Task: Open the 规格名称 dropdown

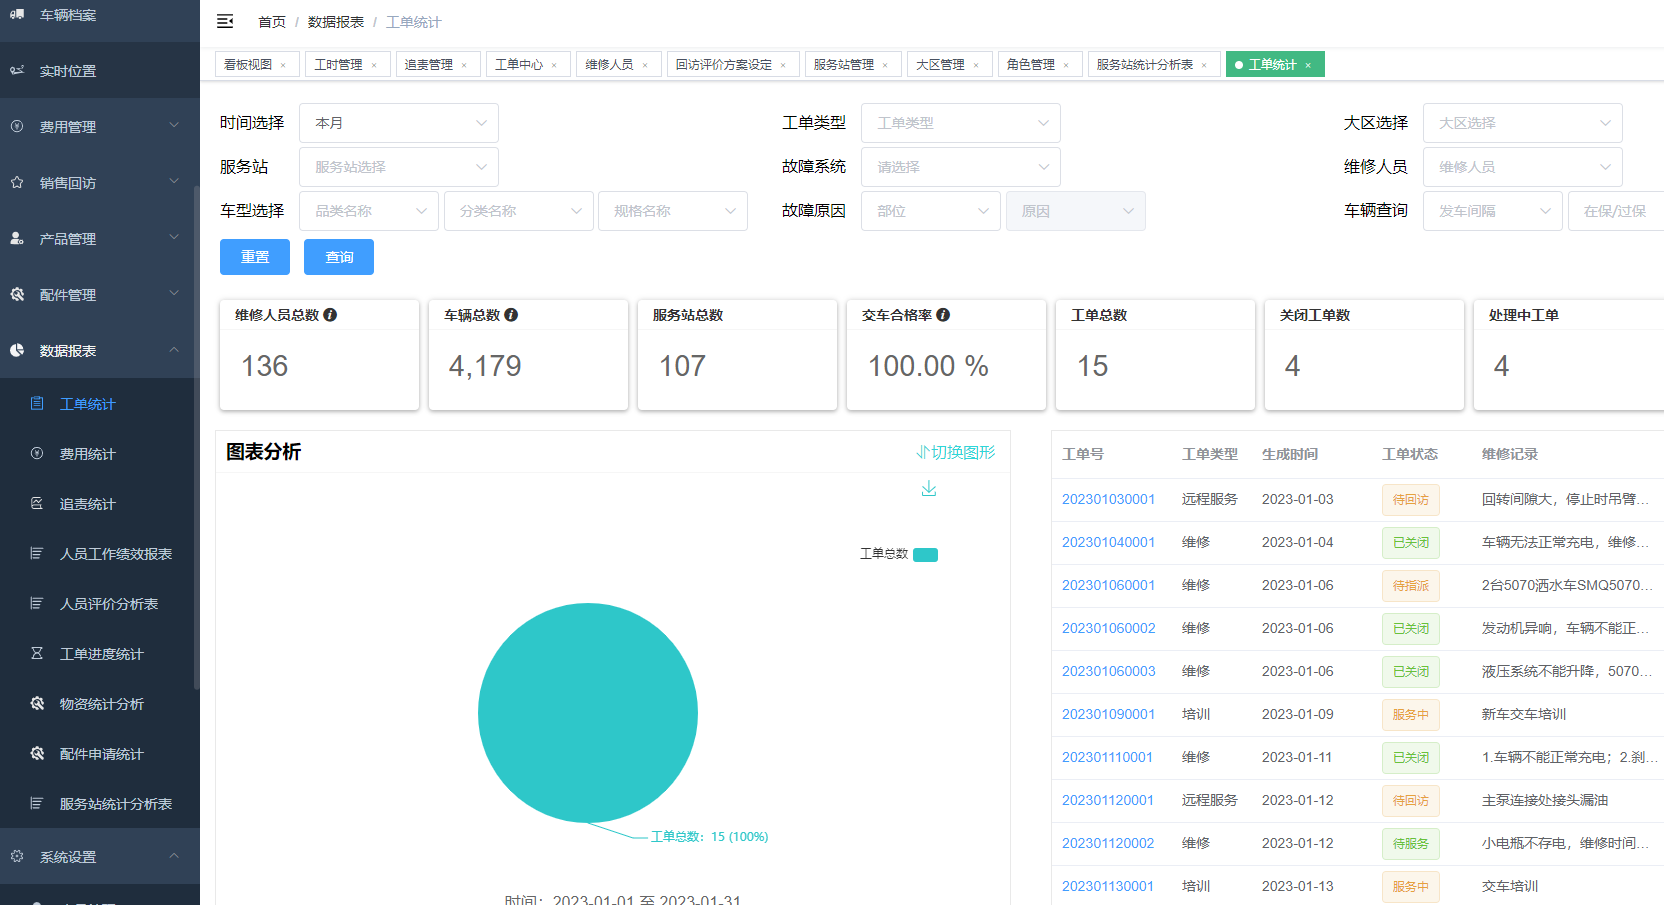Action: (673, 211)
